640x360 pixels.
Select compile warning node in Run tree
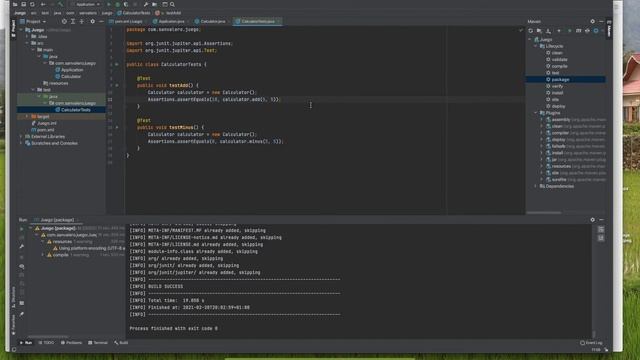(60, 255)
